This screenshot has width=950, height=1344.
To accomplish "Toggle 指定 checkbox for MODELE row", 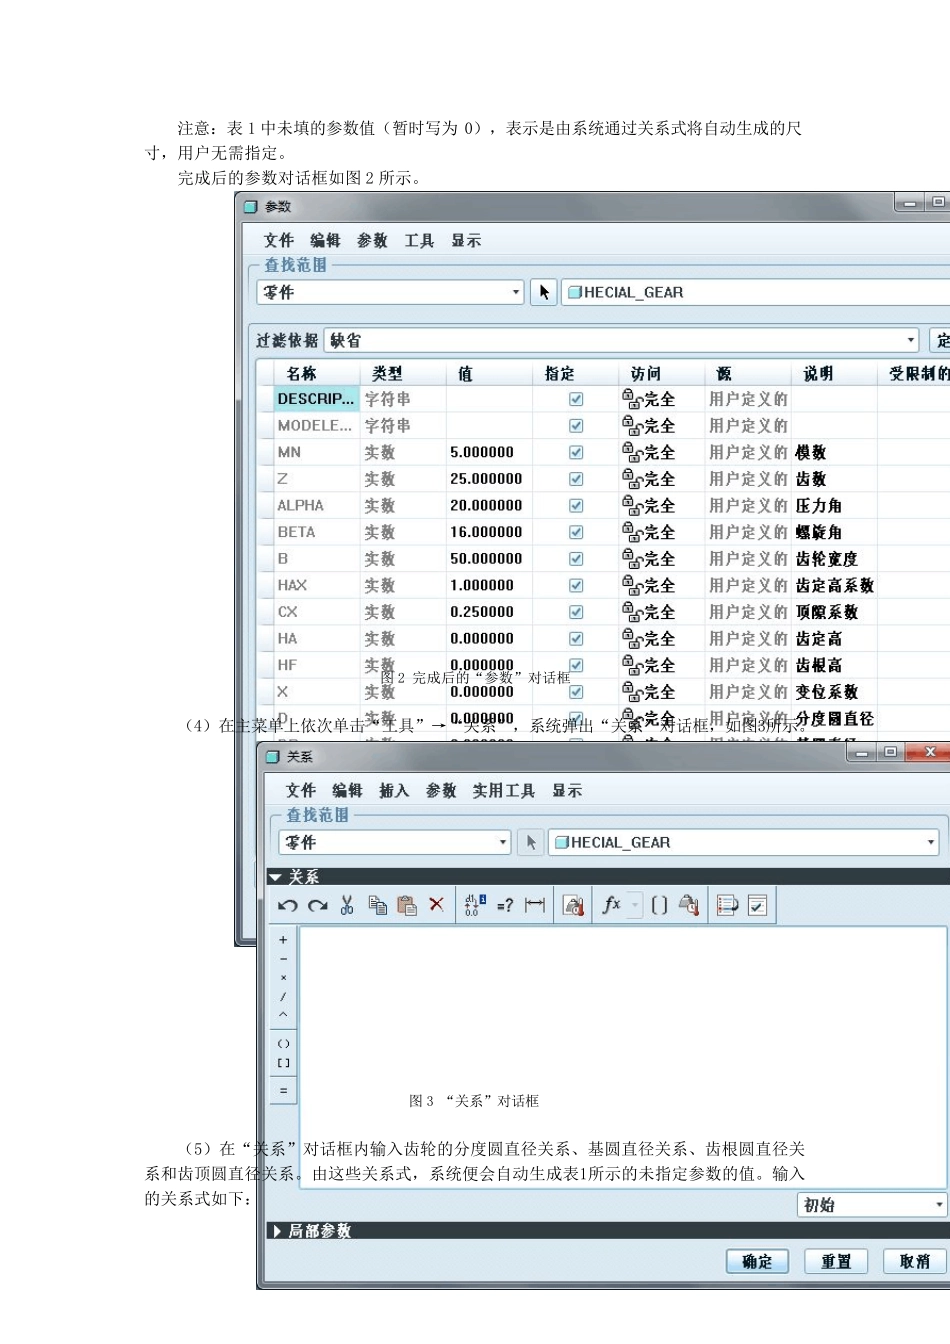I will (576, 426).
